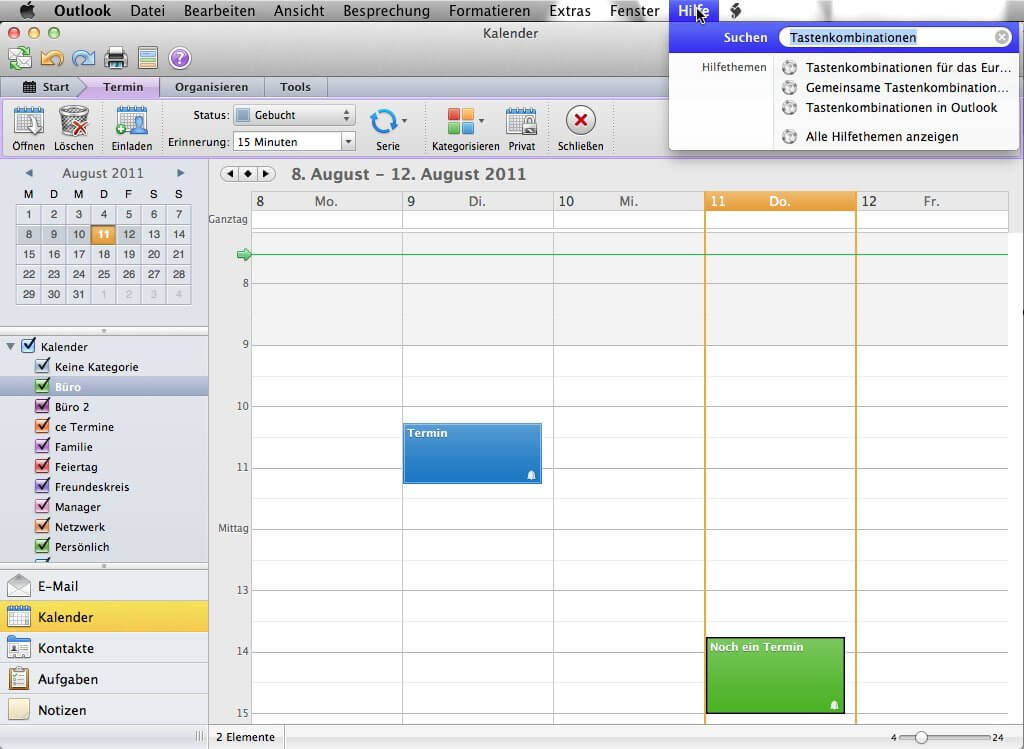Open the Datei menu
Image resolution: width=1024 pixels, height=749 pixels.
pyautogui.click(x=148, y=10)
